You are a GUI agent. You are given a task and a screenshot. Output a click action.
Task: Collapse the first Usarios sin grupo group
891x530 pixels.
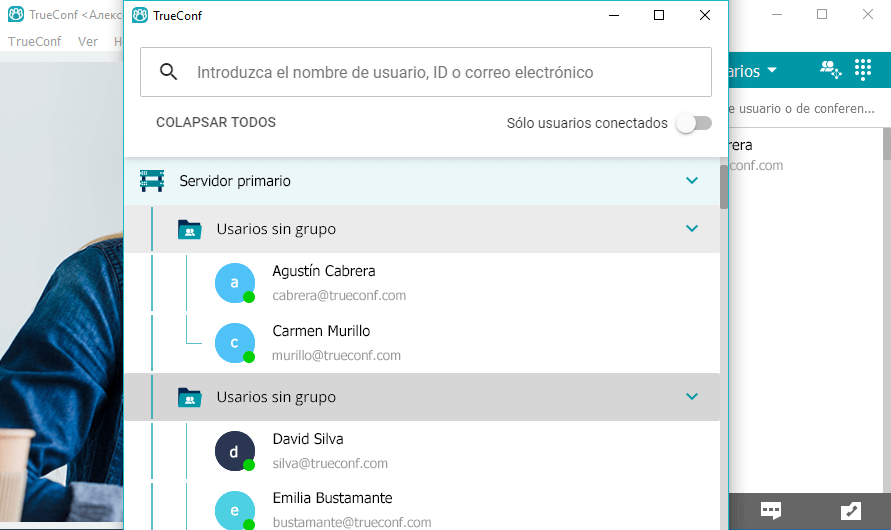[x=692, y=228]
